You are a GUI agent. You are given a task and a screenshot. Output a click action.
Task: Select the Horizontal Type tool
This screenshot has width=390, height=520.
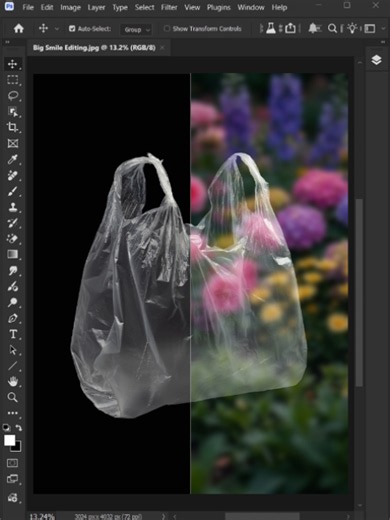tap(13, 334)
